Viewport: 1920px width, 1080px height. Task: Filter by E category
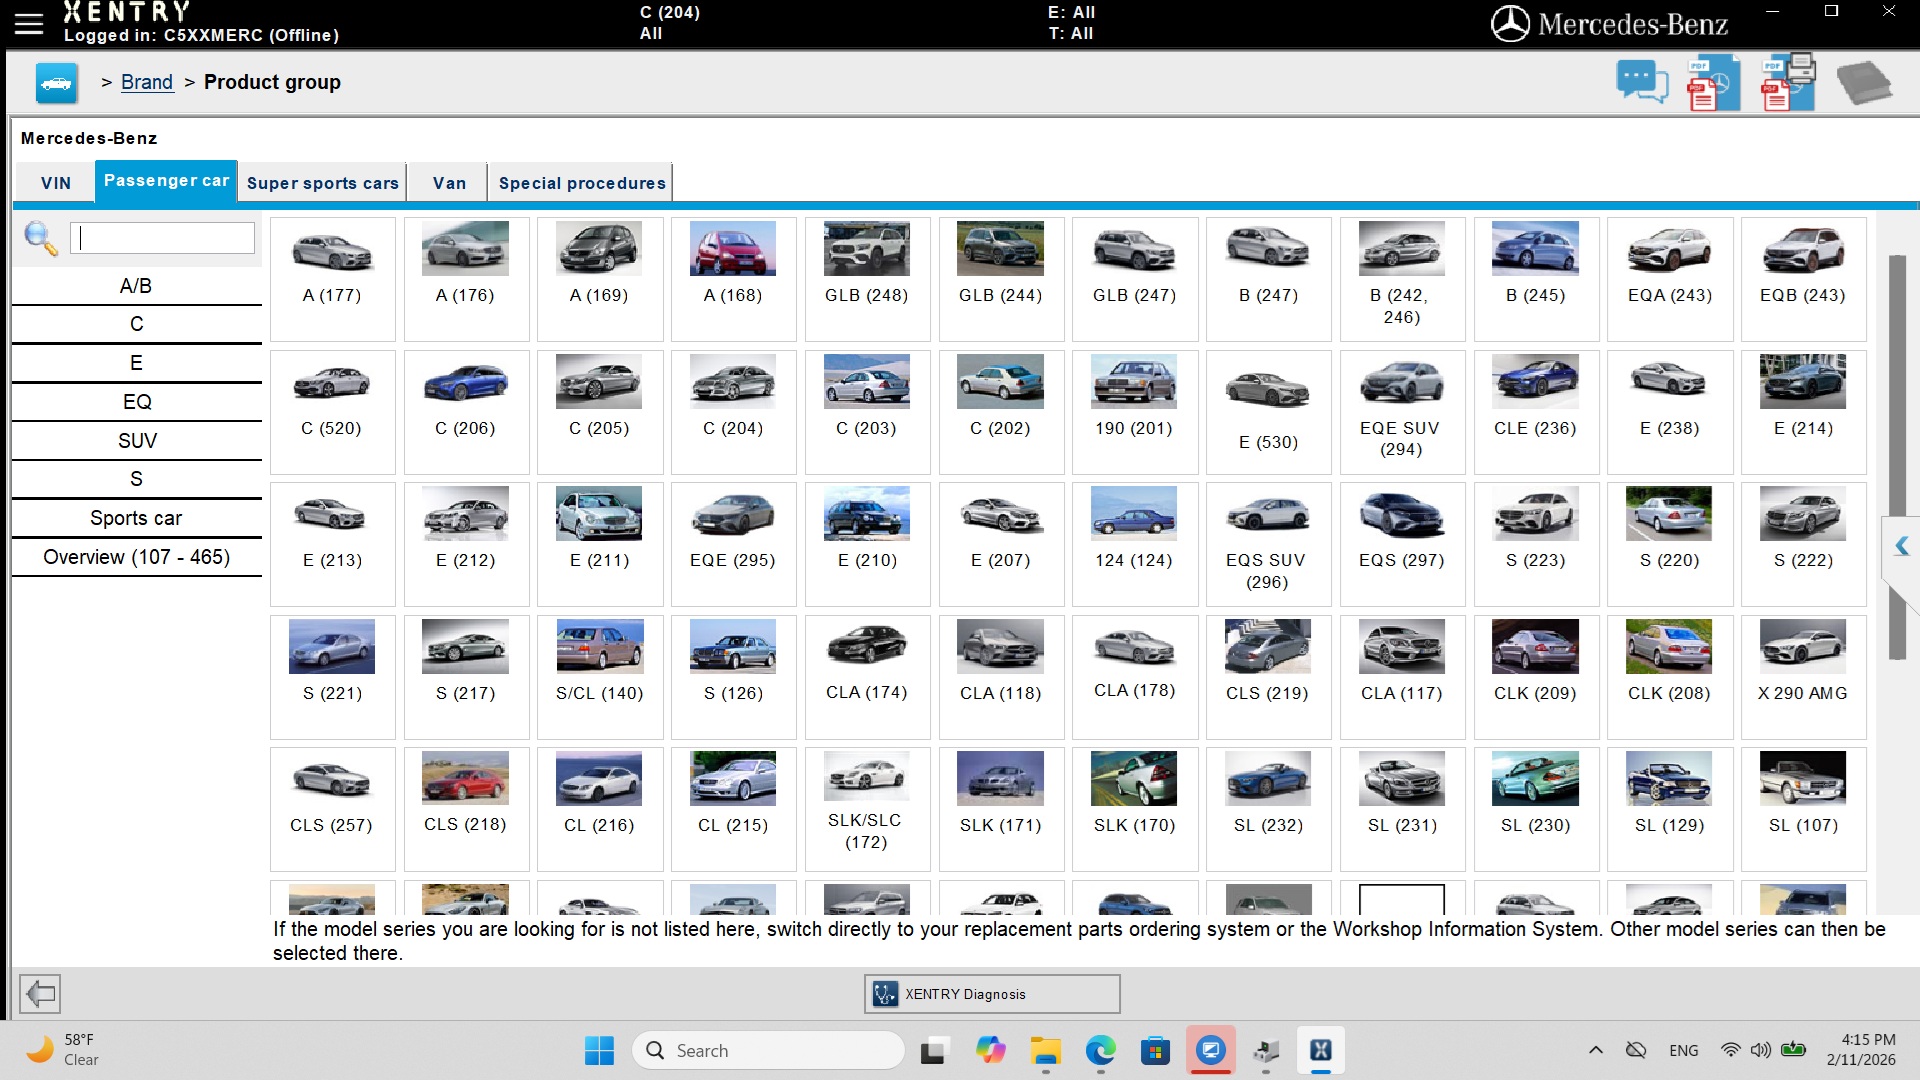point(136,363)
